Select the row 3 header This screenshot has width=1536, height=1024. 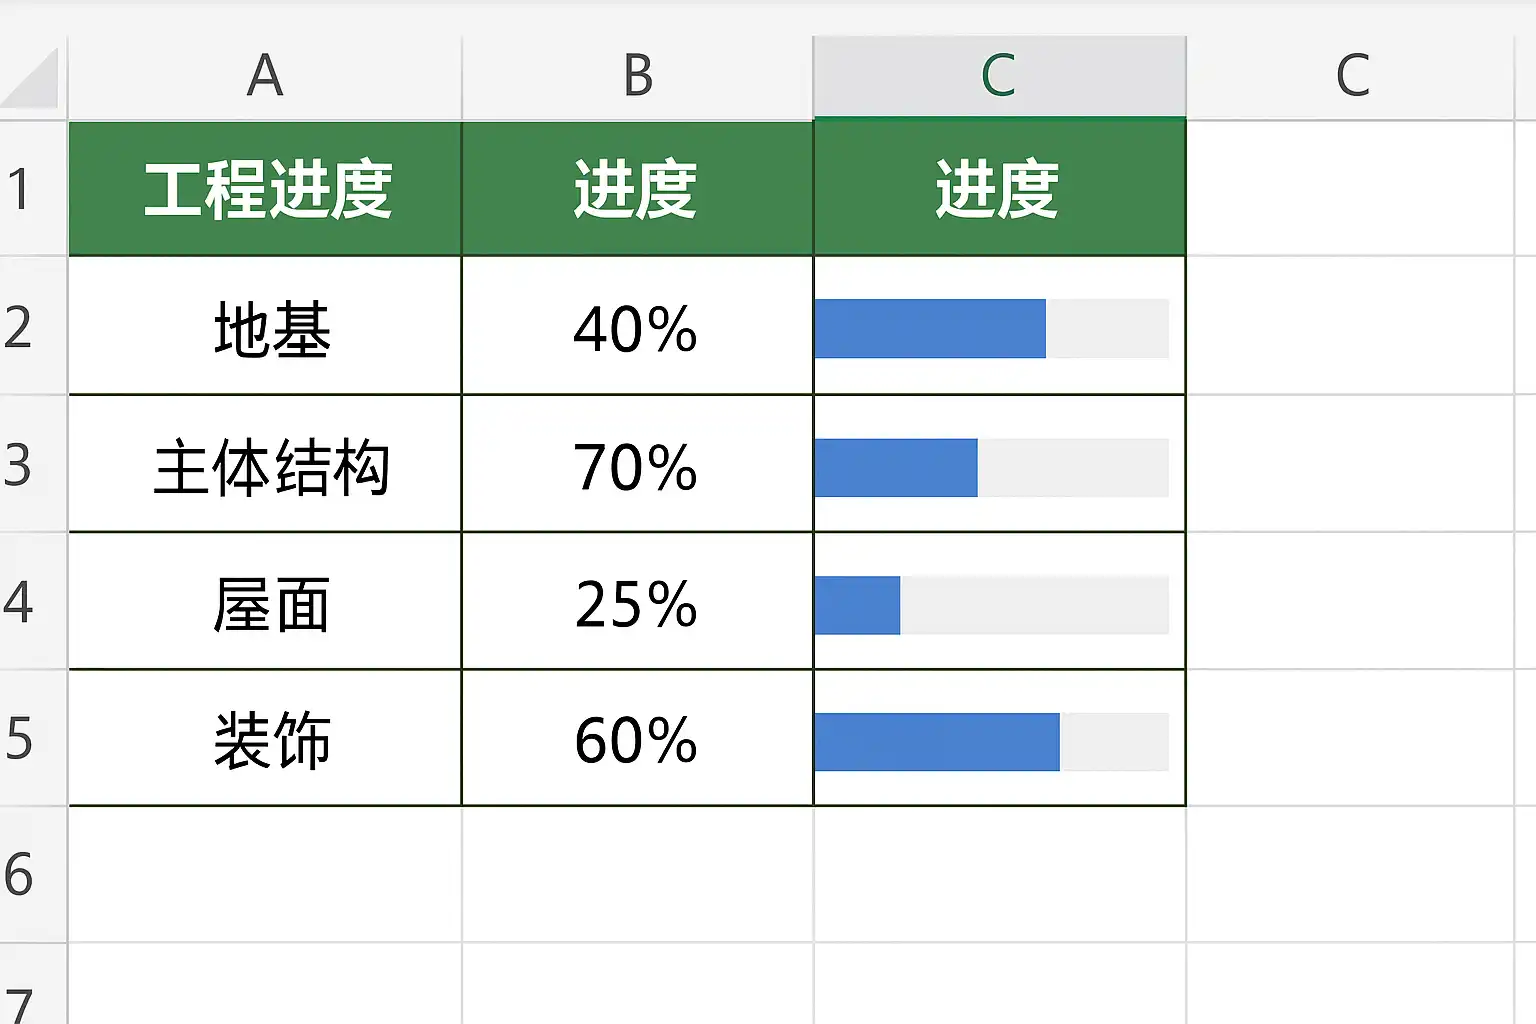(x=20, y=465)
